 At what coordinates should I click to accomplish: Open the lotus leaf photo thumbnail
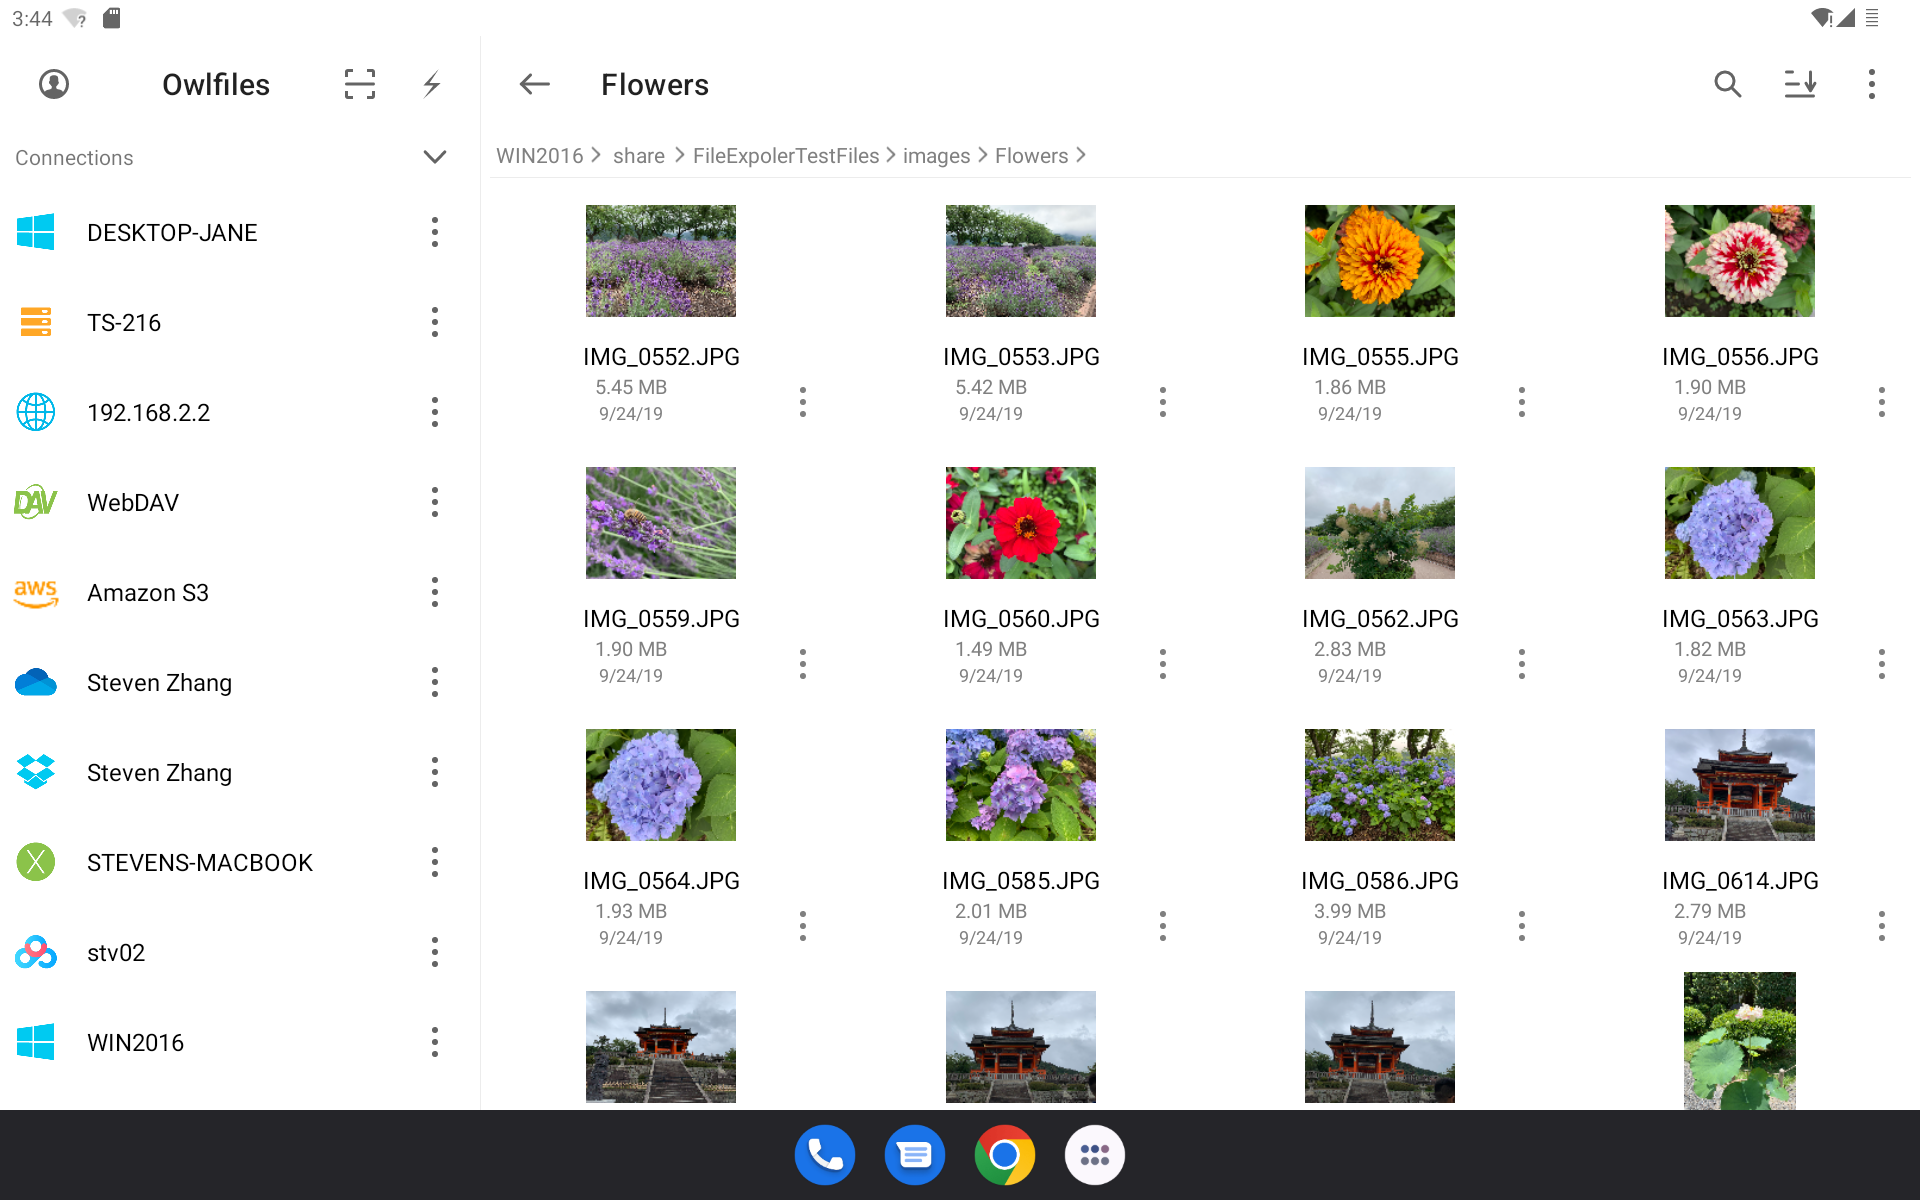tap(1740, 1041)
